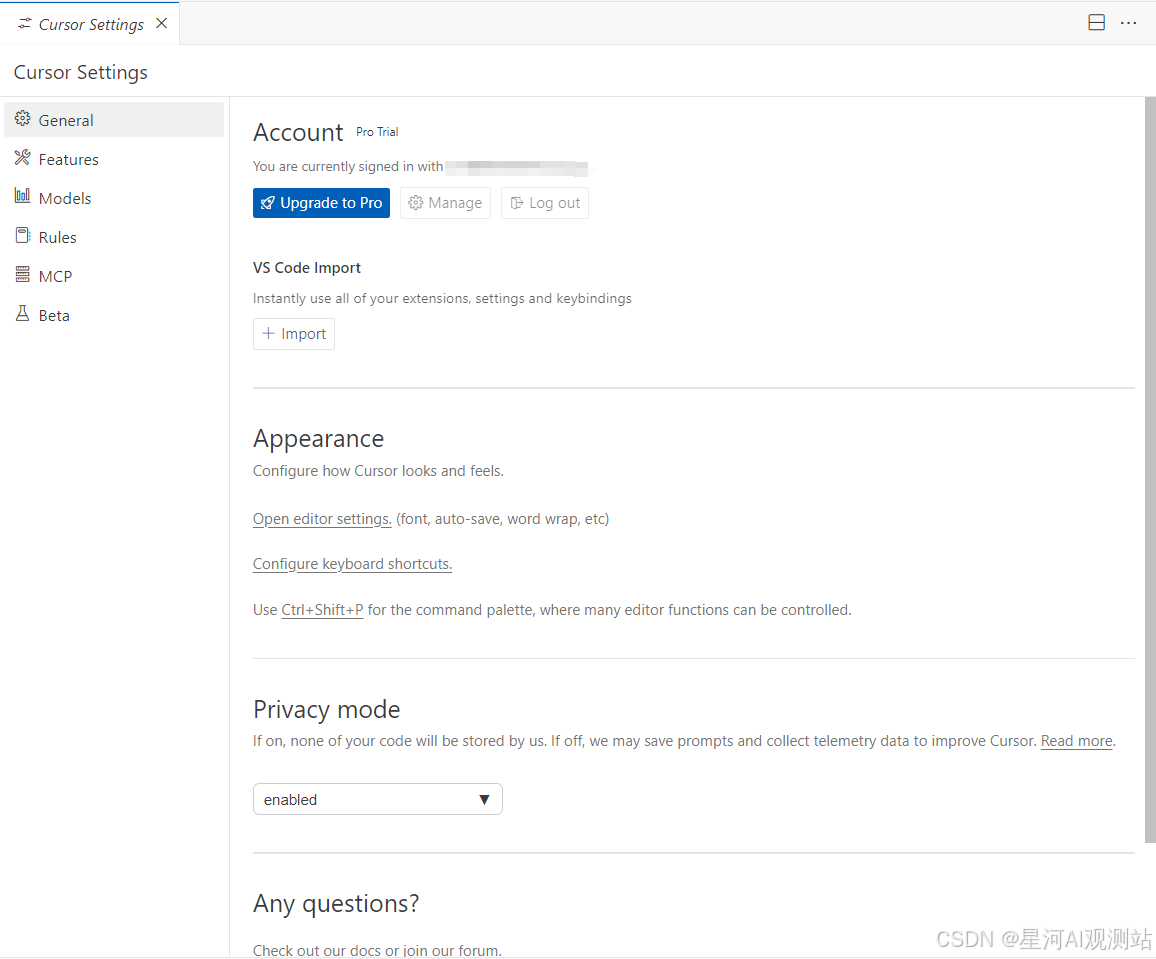Click the MCP server icon in sidebar

click(23, 275)
